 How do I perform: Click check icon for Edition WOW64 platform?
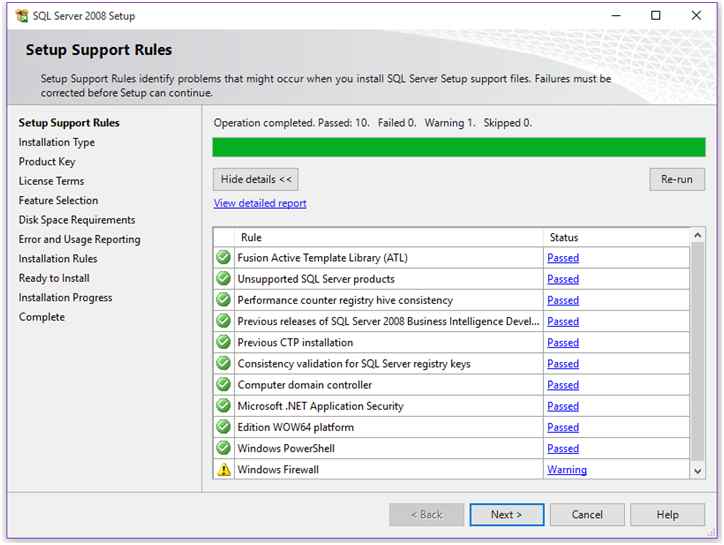[x=223, y=427]
